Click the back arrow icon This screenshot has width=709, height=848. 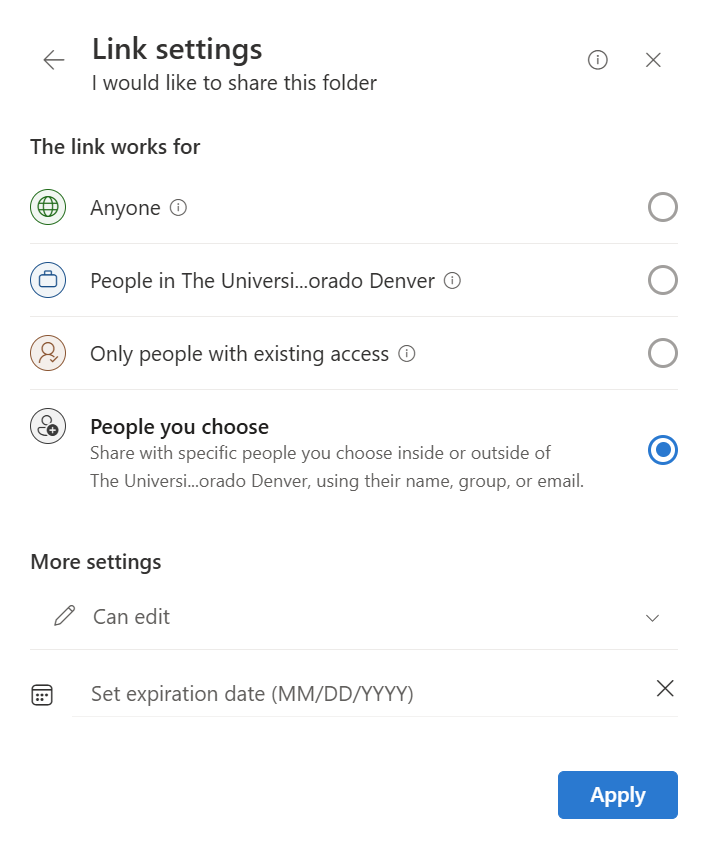53,60
